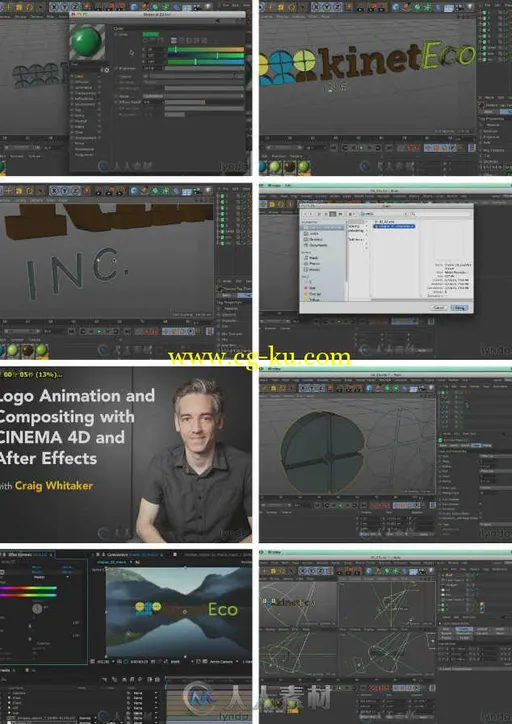Open the green Color swatch in the material editor
This screenshot has width=512, height=724.
click(x=151, y=34)
